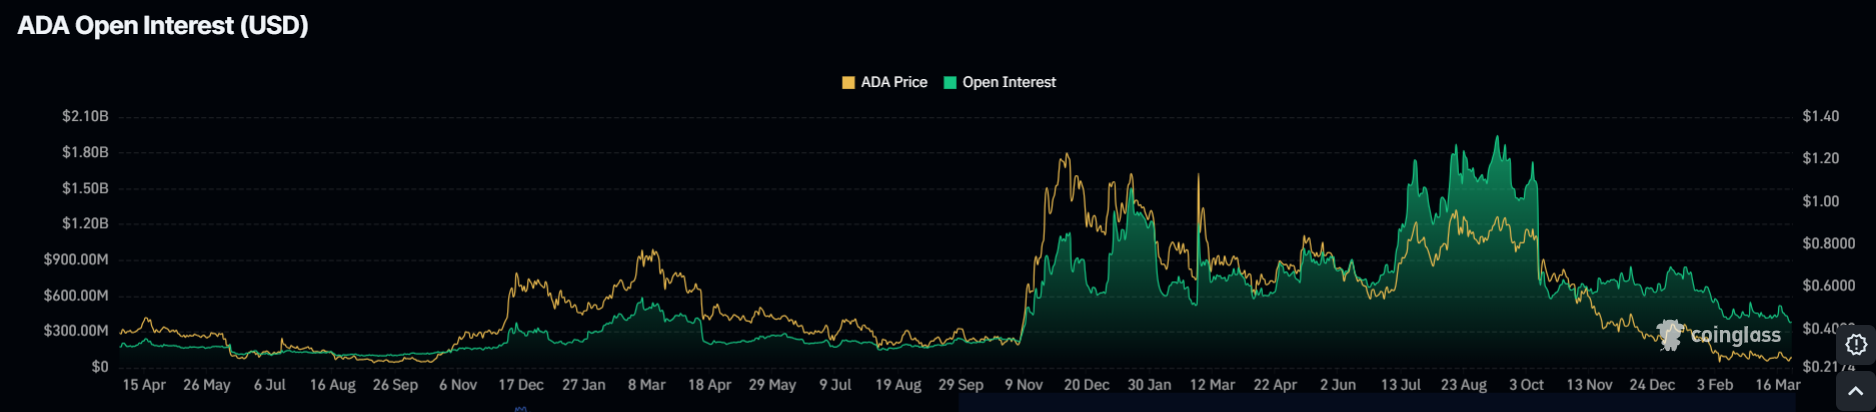Click the 15 Apr date label

144,385
